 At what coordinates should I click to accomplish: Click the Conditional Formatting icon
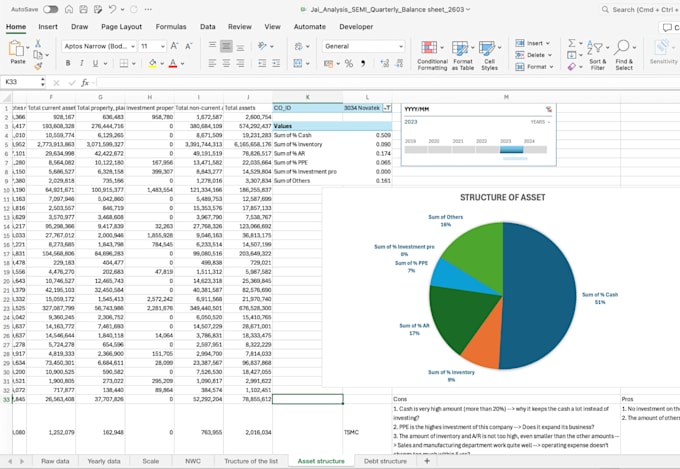tap(429, 47)
